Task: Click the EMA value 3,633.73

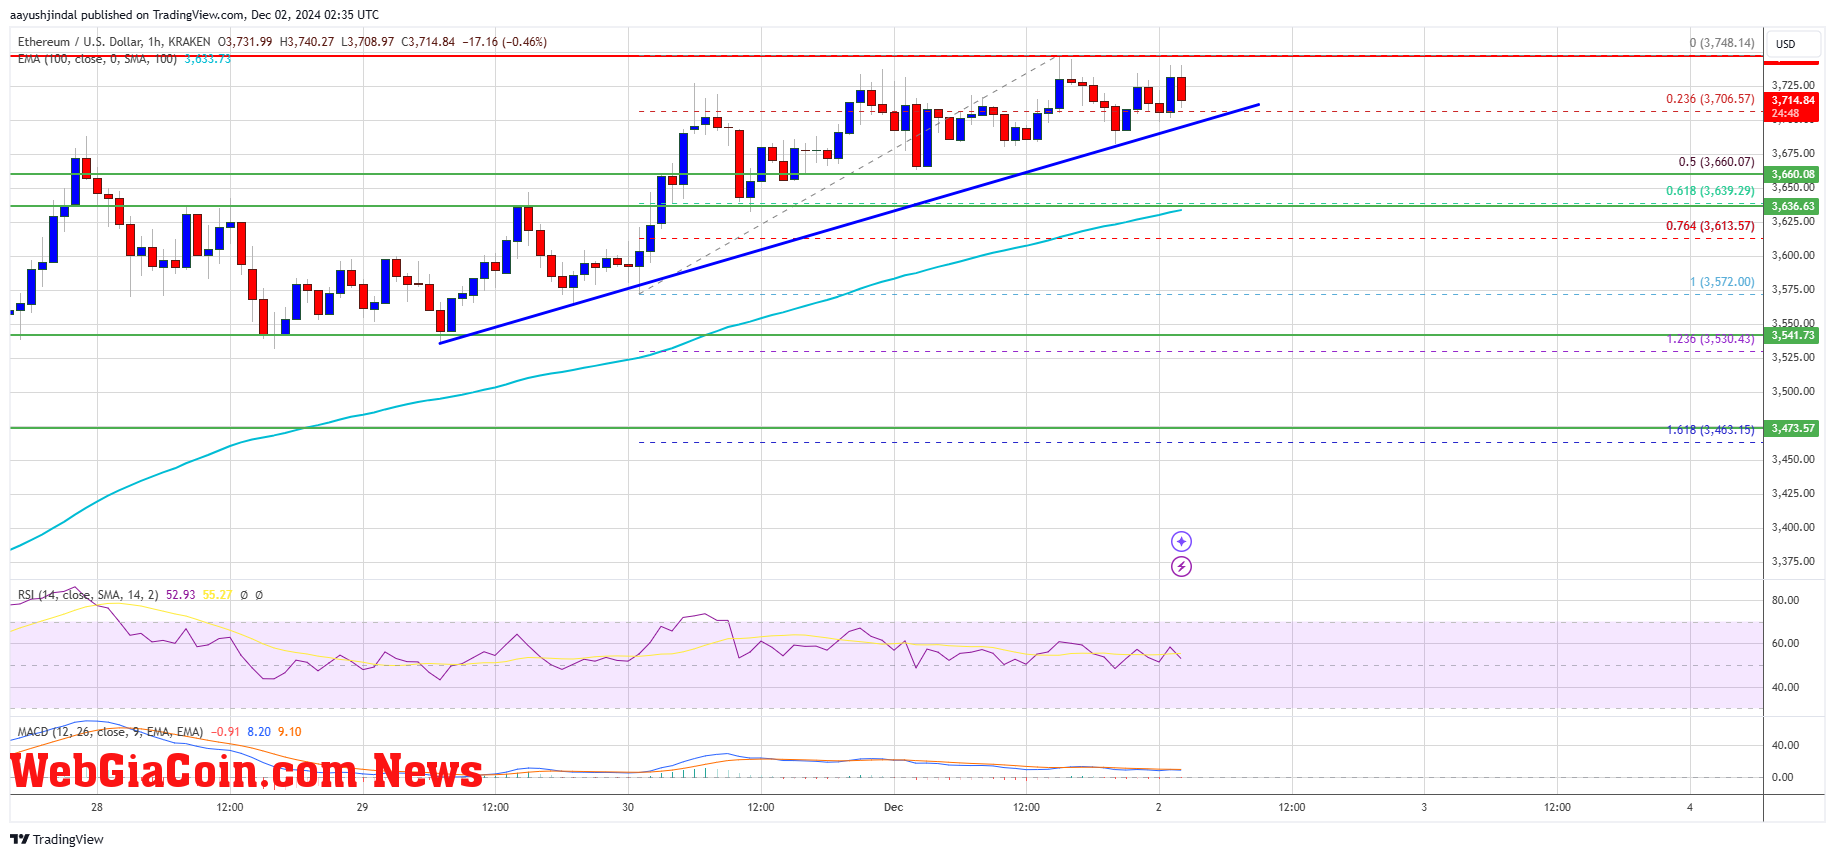Action: (207, 59)
